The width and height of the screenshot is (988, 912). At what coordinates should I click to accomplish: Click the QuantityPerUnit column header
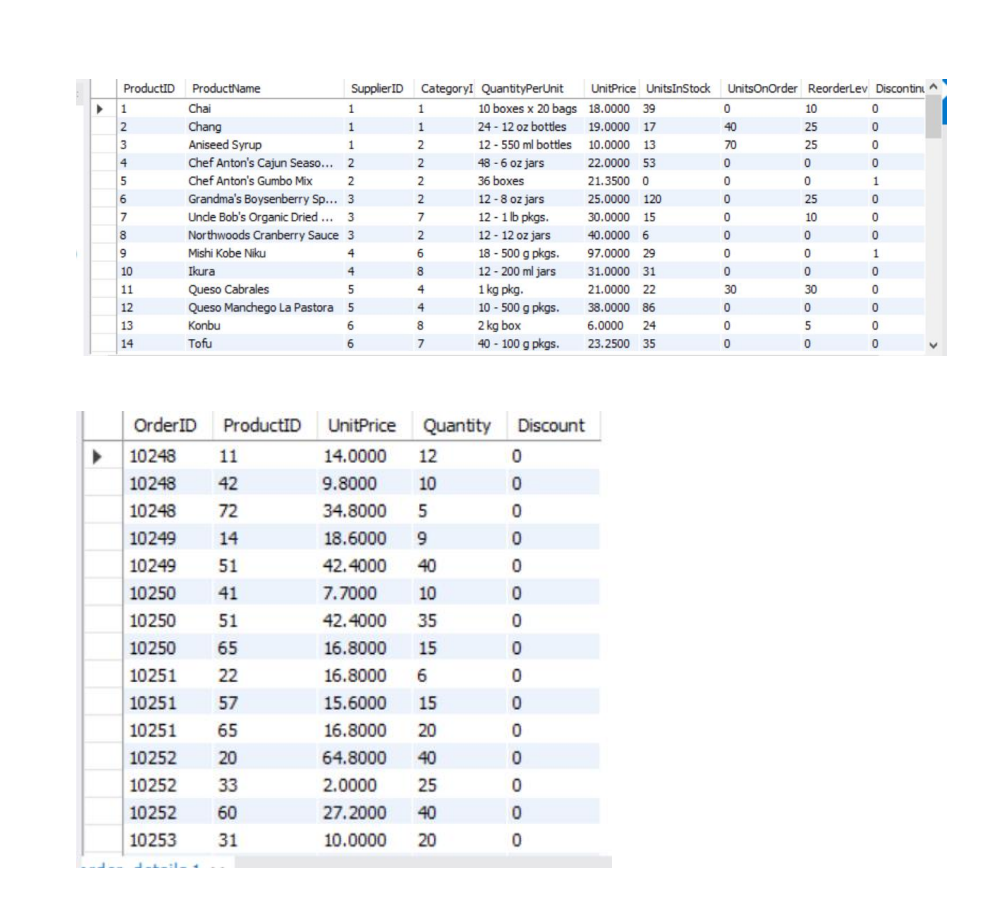point(522,89)
